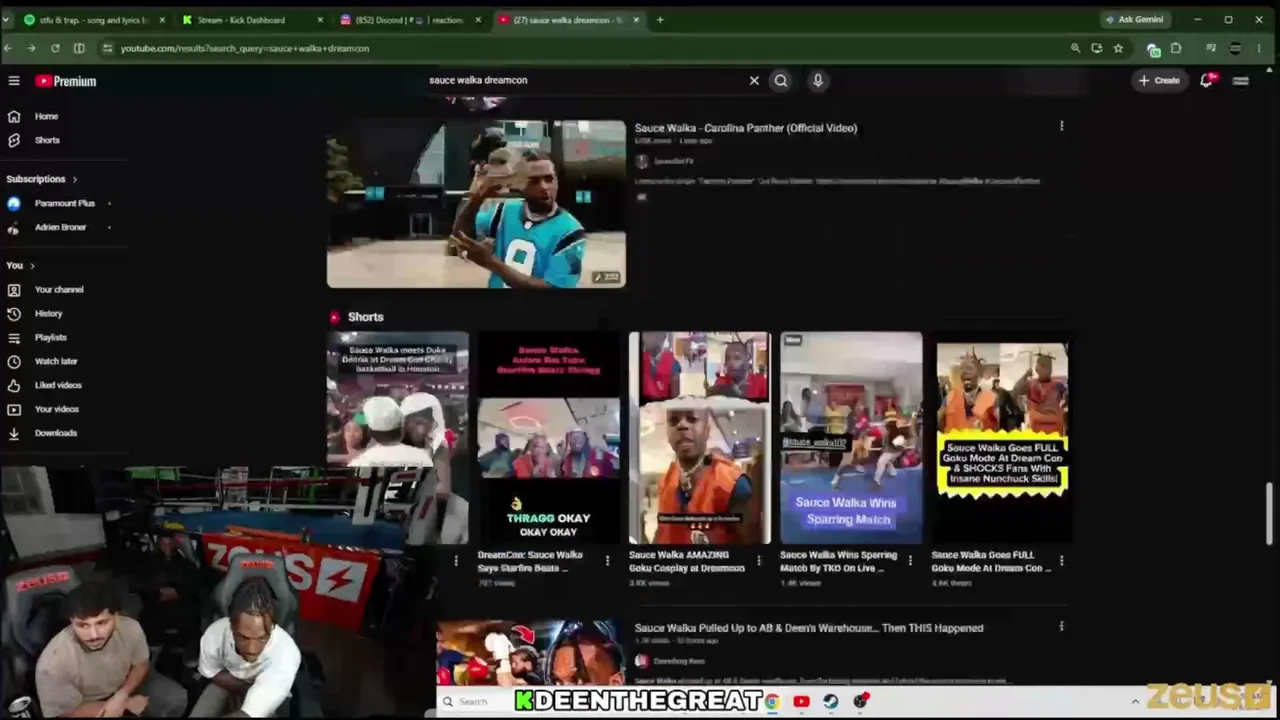Open the Pulled Up to AB & Deen's Warehouse title
This screenshot has width=1280, height=720.
click(x=809, y=628)
